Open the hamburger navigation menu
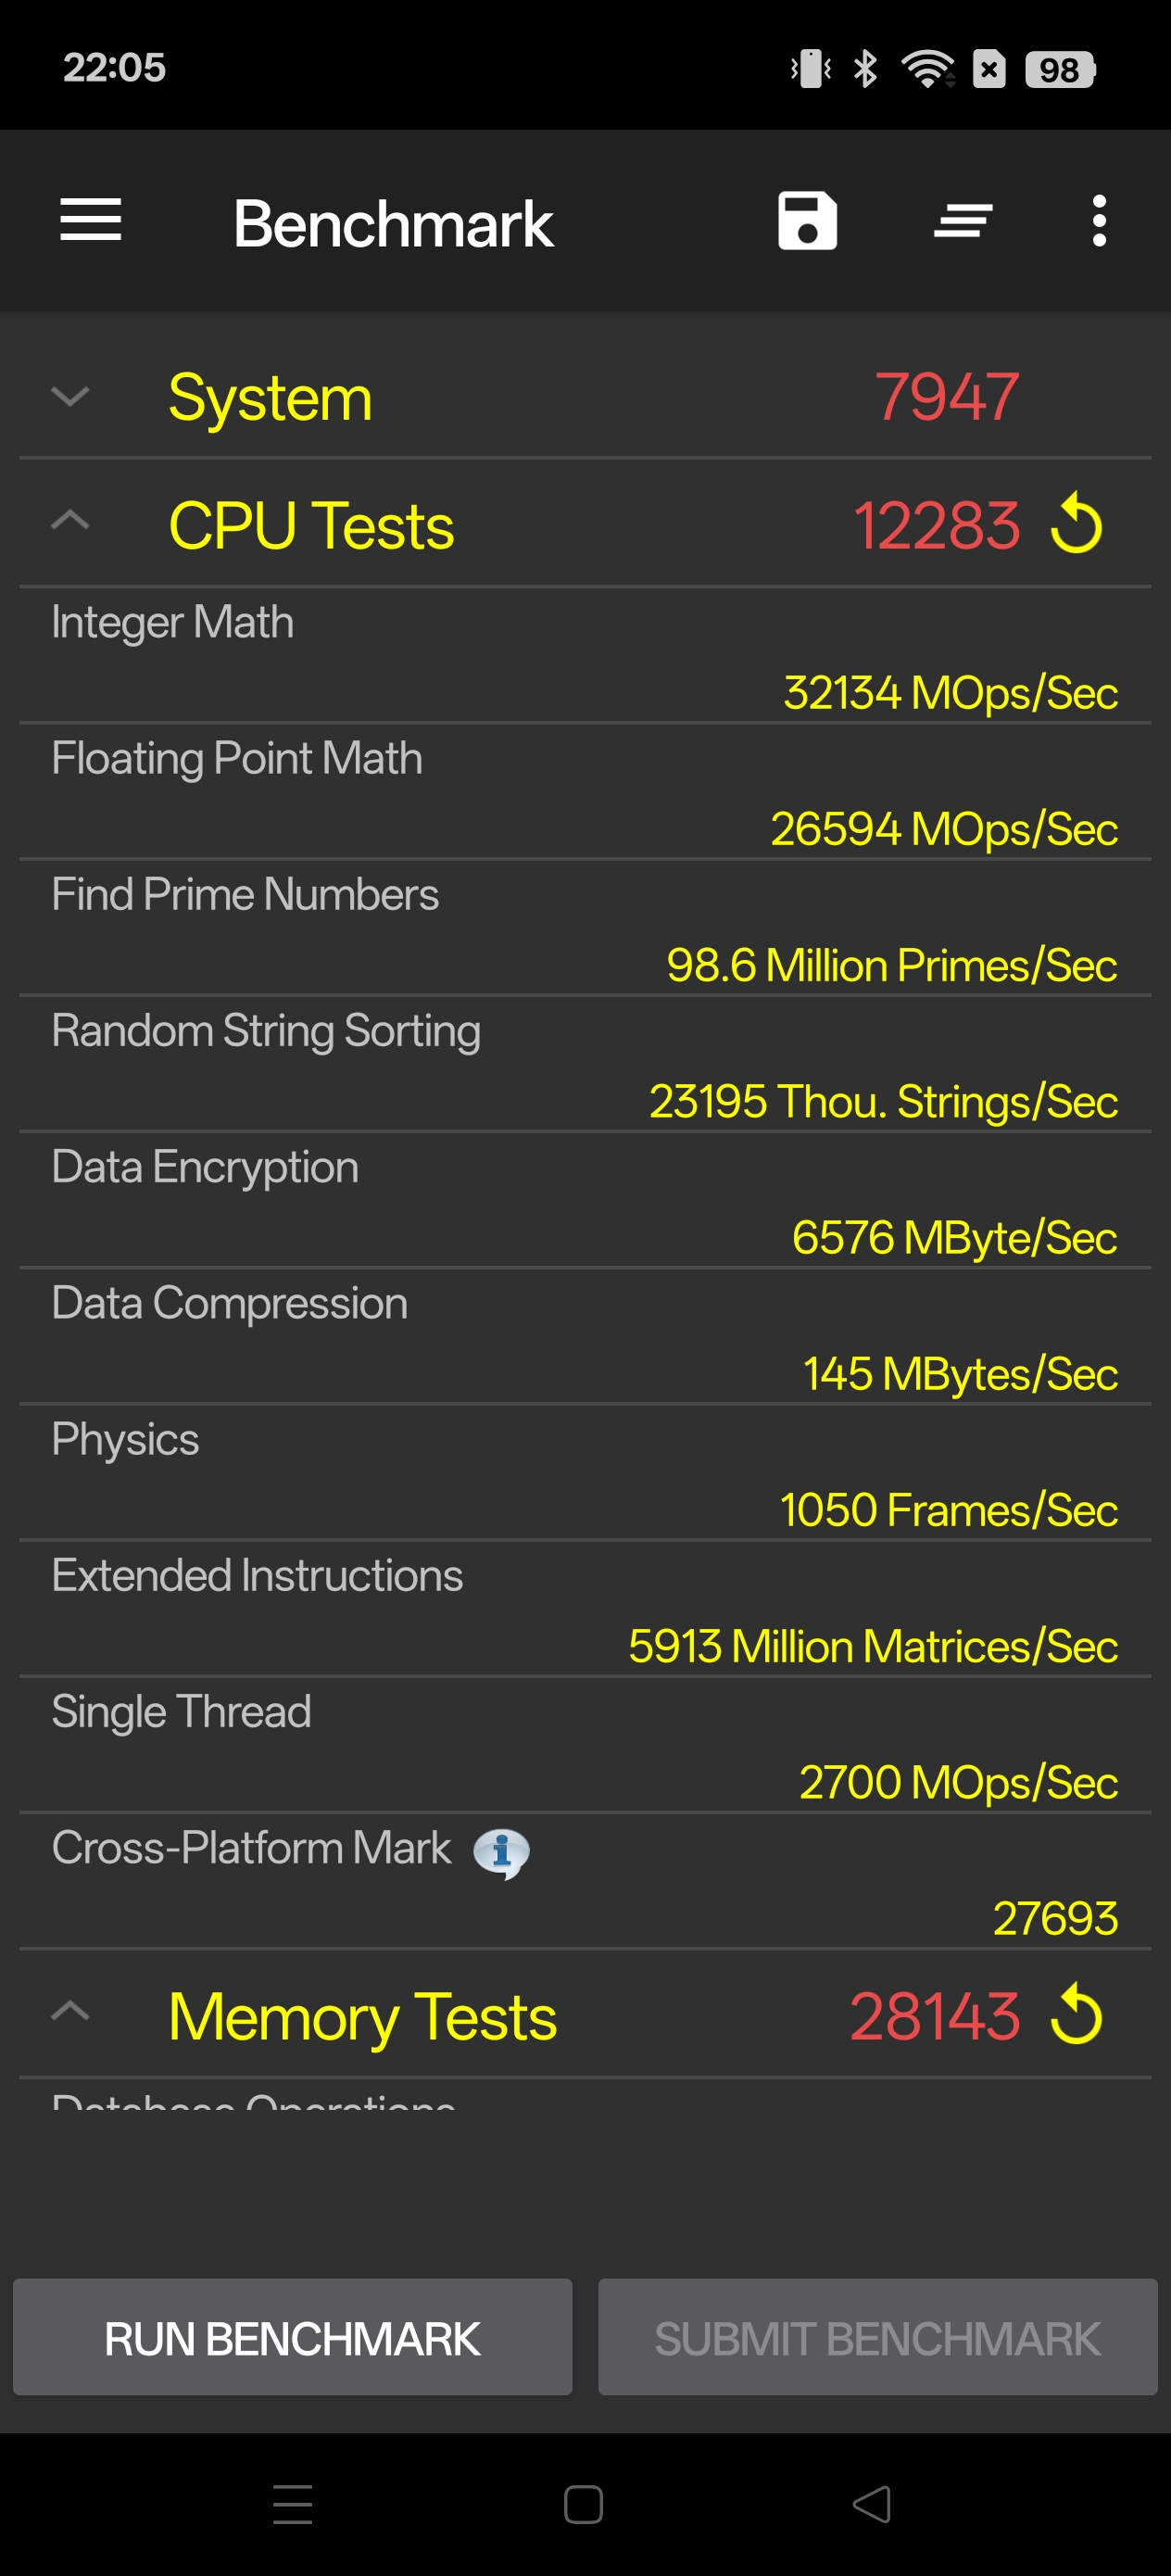 point(90,220)
